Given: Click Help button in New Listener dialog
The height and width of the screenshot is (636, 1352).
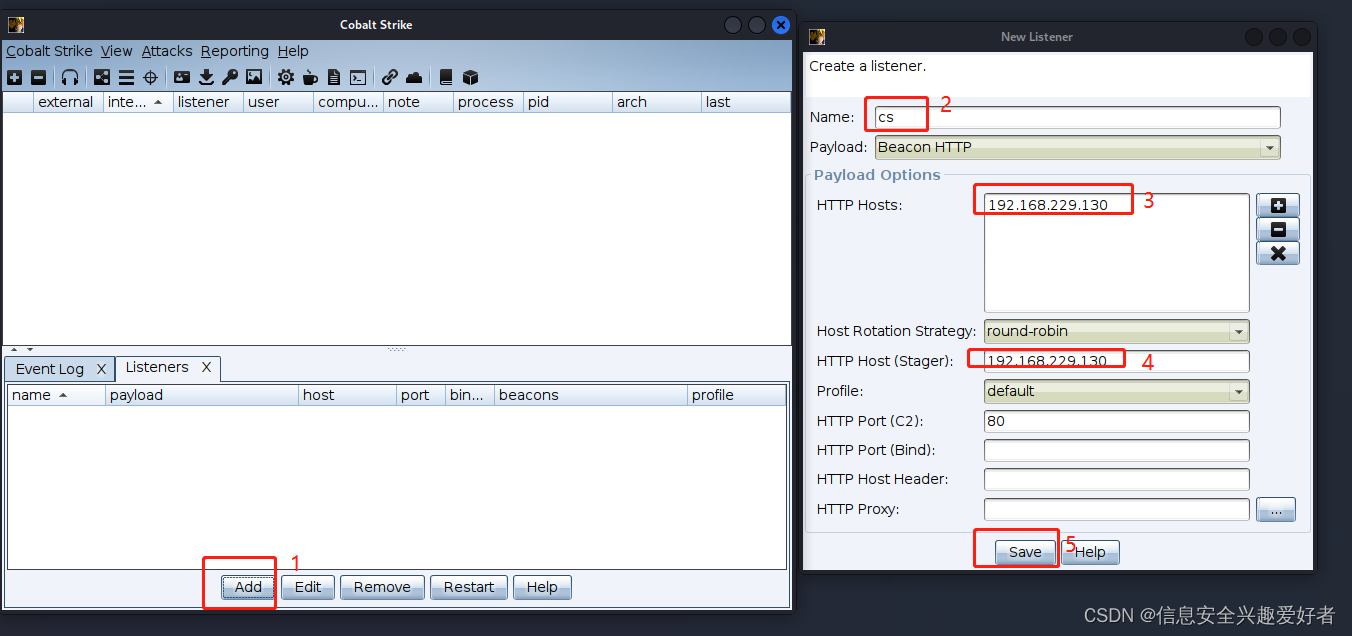Looking at the screenshot, I should [x=1090, y=552].
